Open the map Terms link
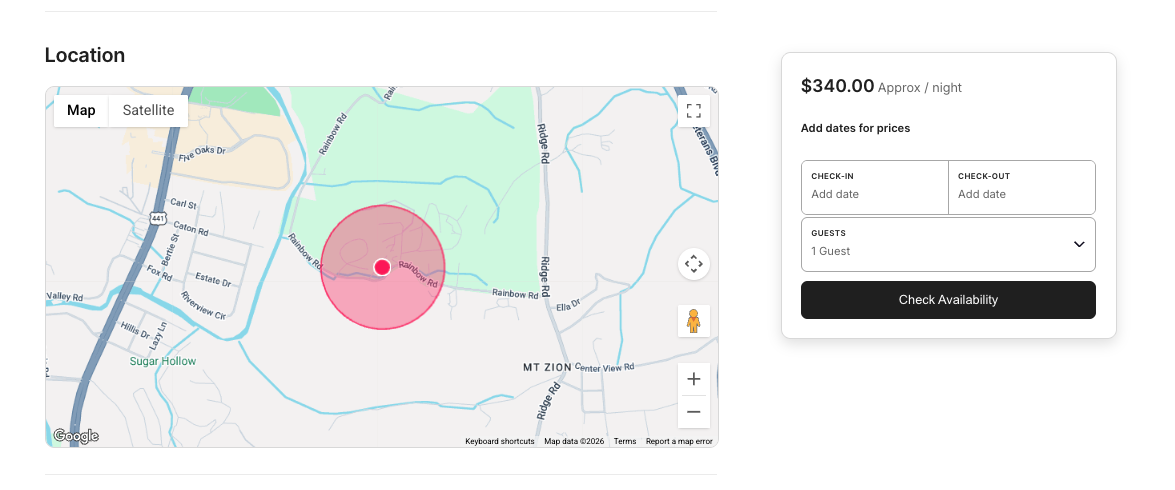This screenshot has width=1175, height=490. click(625, 441)
